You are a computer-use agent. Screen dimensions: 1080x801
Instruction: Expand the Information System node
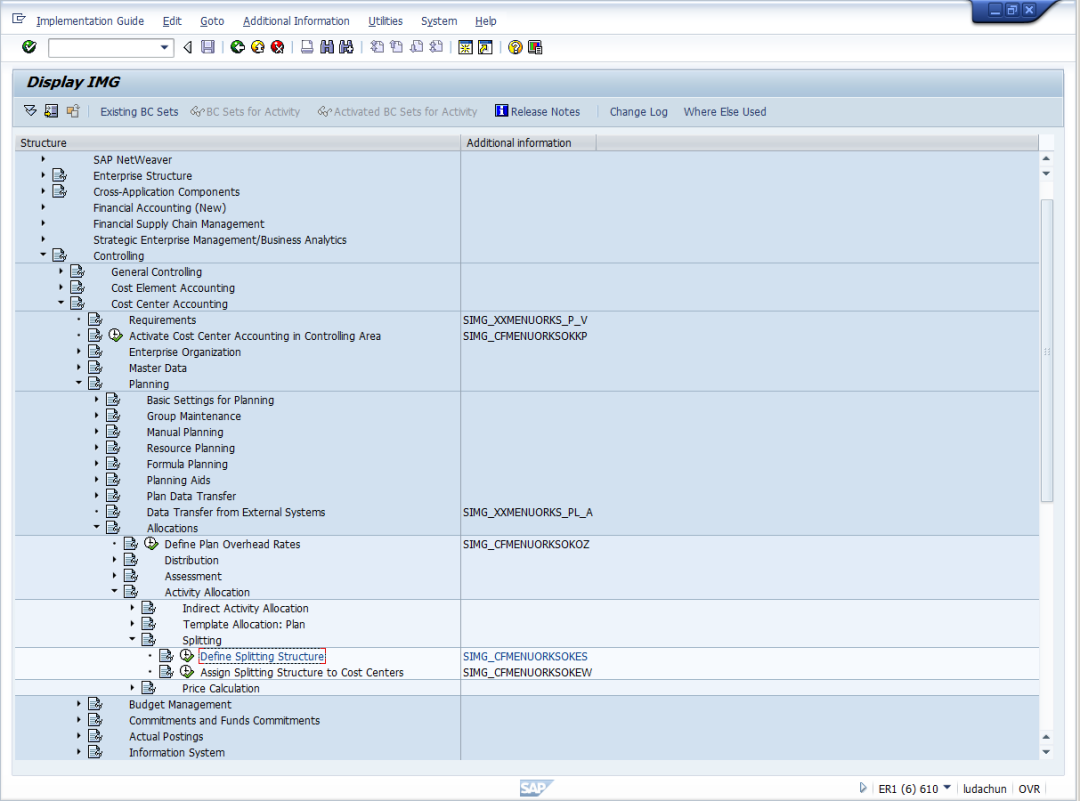click(x=79, y=751)
